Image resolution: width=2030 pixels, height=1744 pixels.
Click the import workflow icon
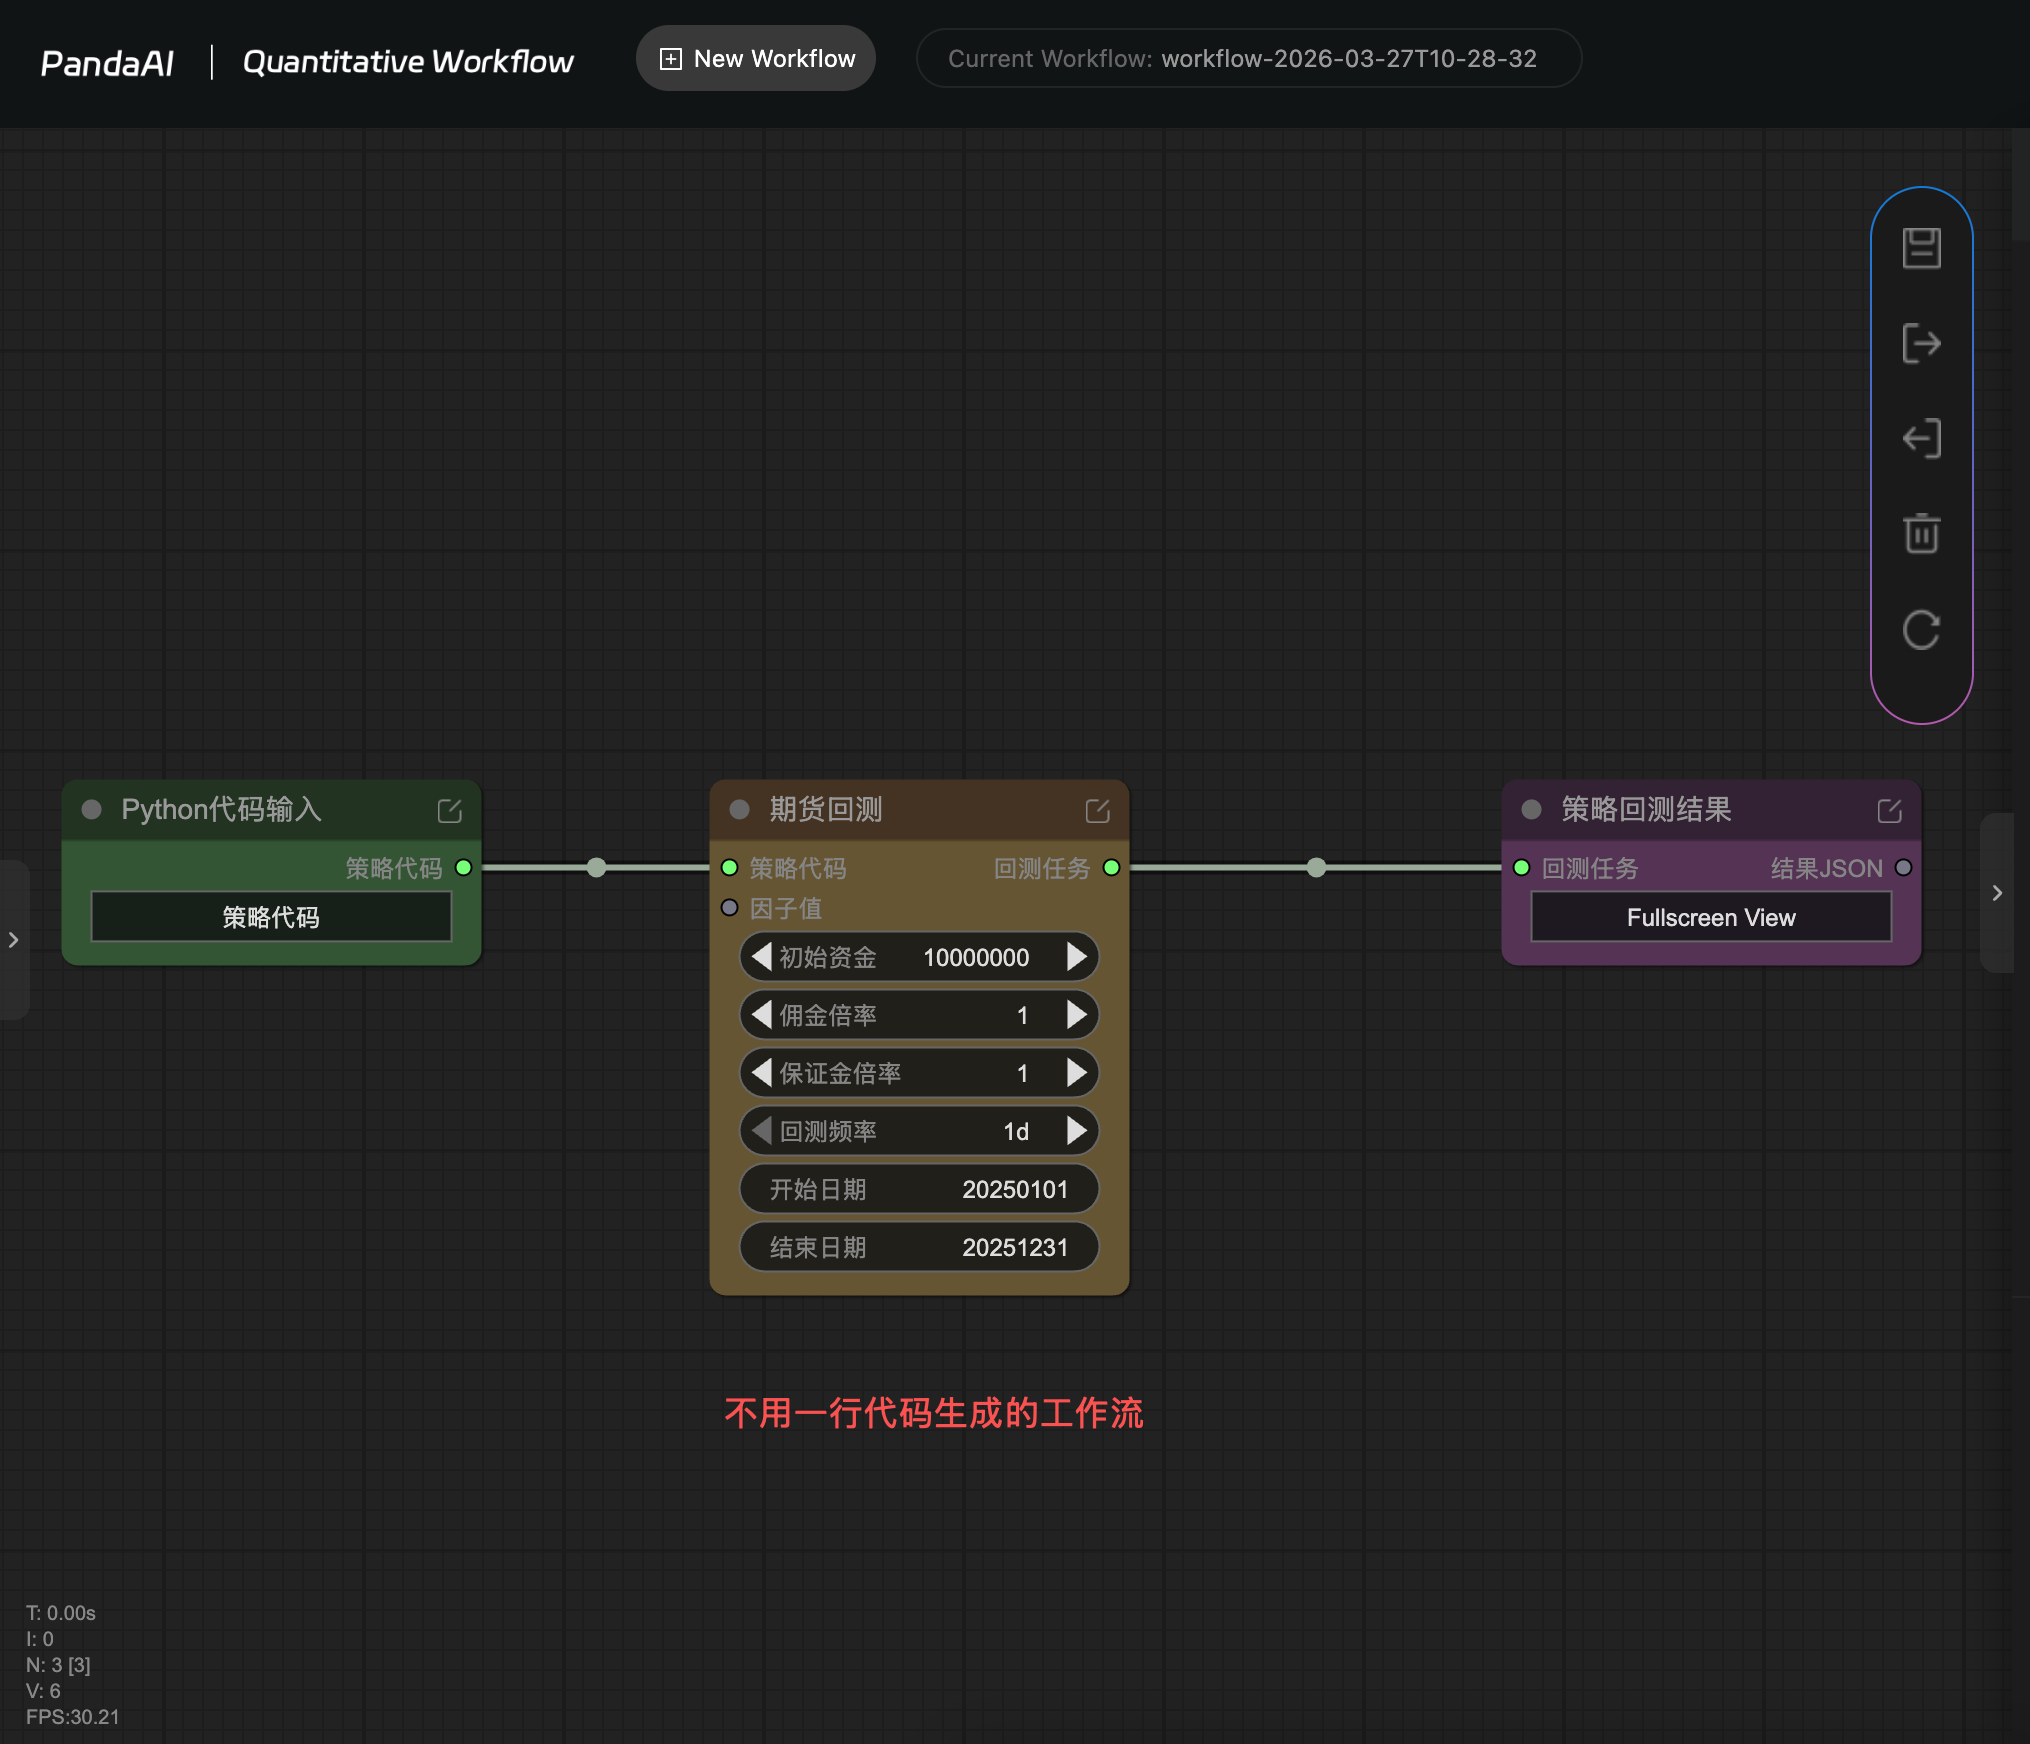(x=1921, y=438)
